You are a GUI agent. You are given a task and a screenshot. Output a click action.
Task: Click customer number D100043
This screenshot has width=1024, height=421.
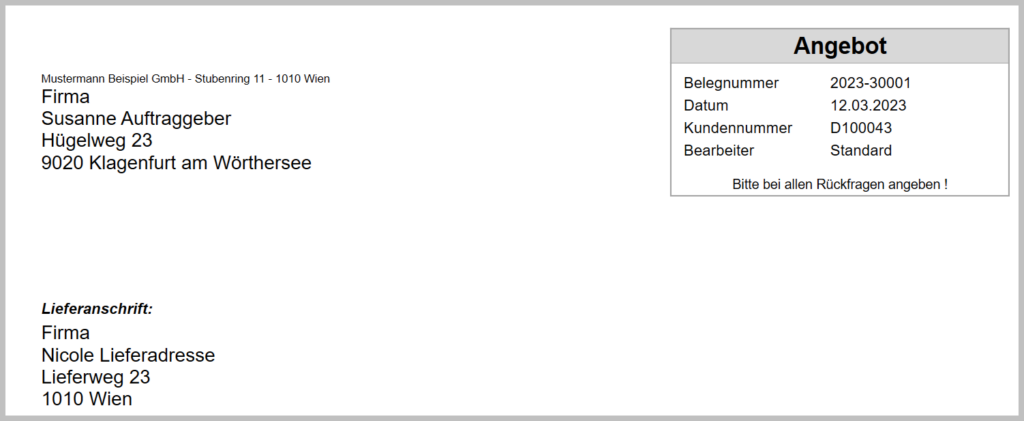pos(861,128)
